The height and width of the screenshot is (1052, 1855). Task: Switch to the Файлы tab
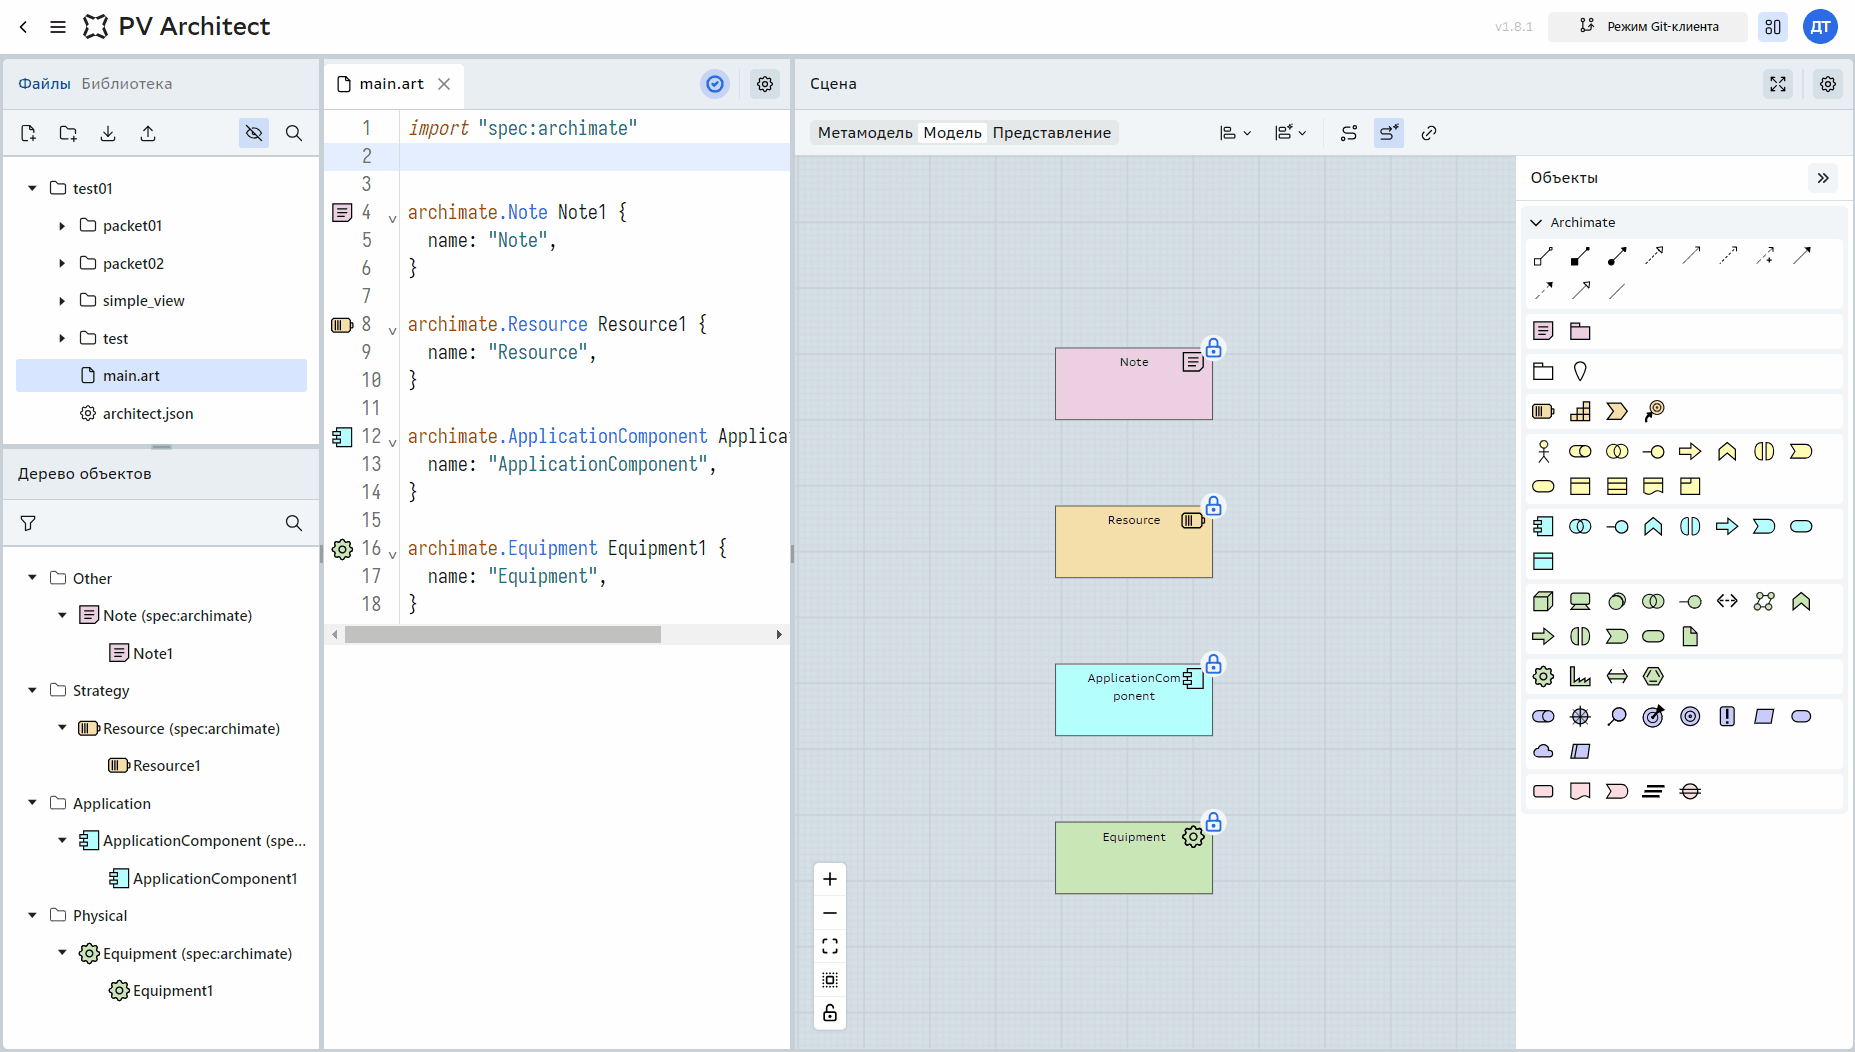pyautogui.click(x=44, y=84)
